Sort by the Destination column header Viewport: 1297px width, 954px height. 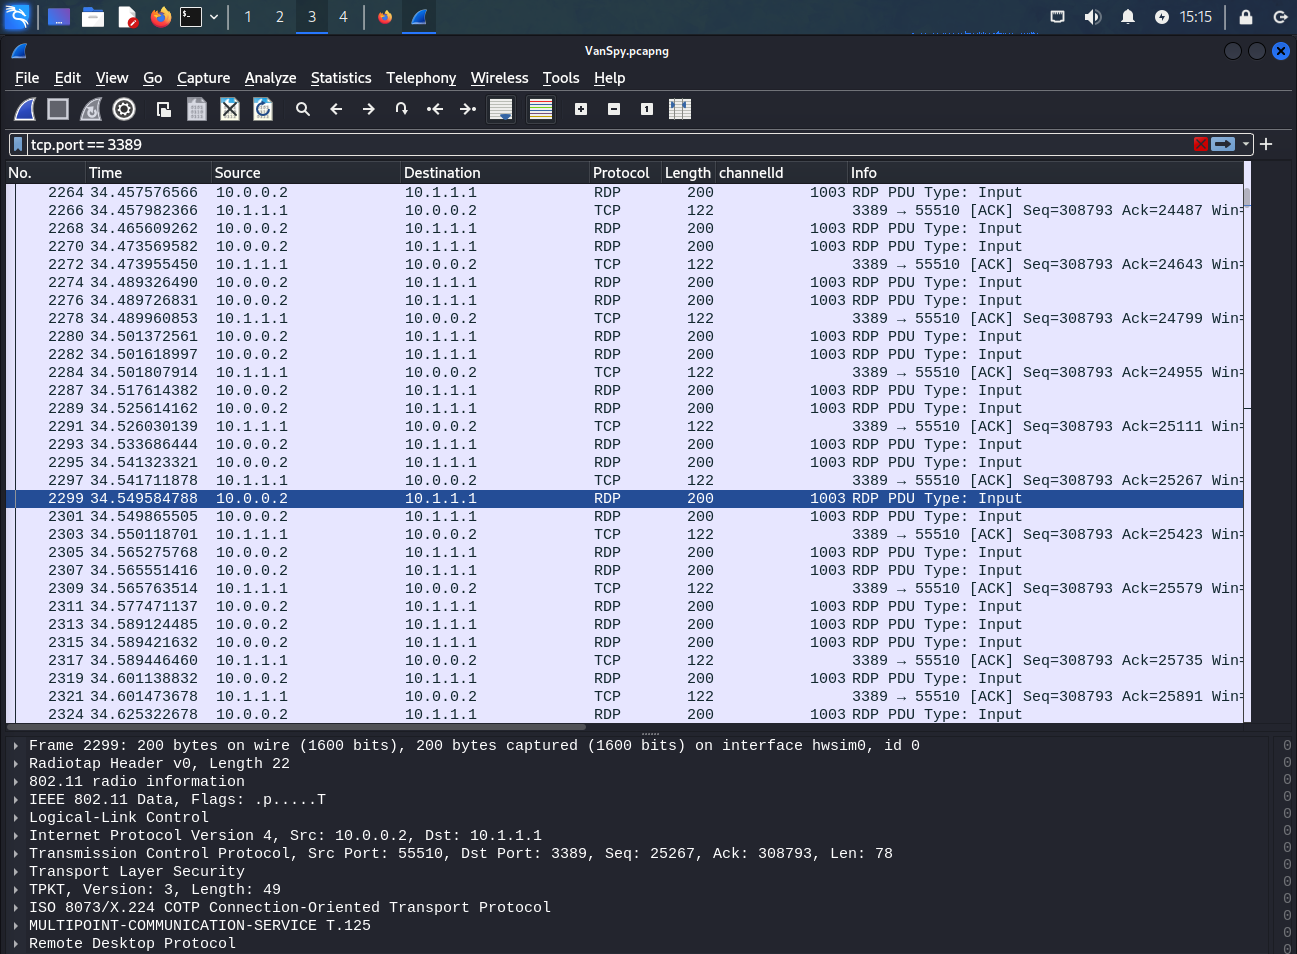[495, 173]
